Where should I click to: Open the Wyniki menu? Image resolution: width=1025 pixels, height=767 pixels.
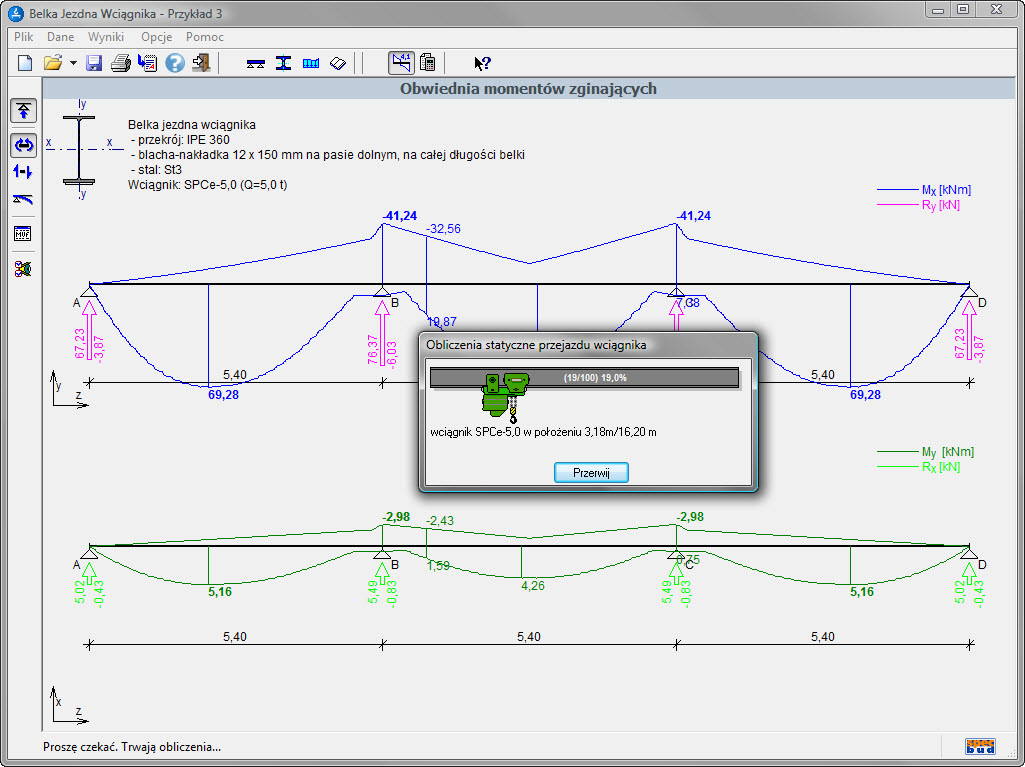tap(106, 37)
